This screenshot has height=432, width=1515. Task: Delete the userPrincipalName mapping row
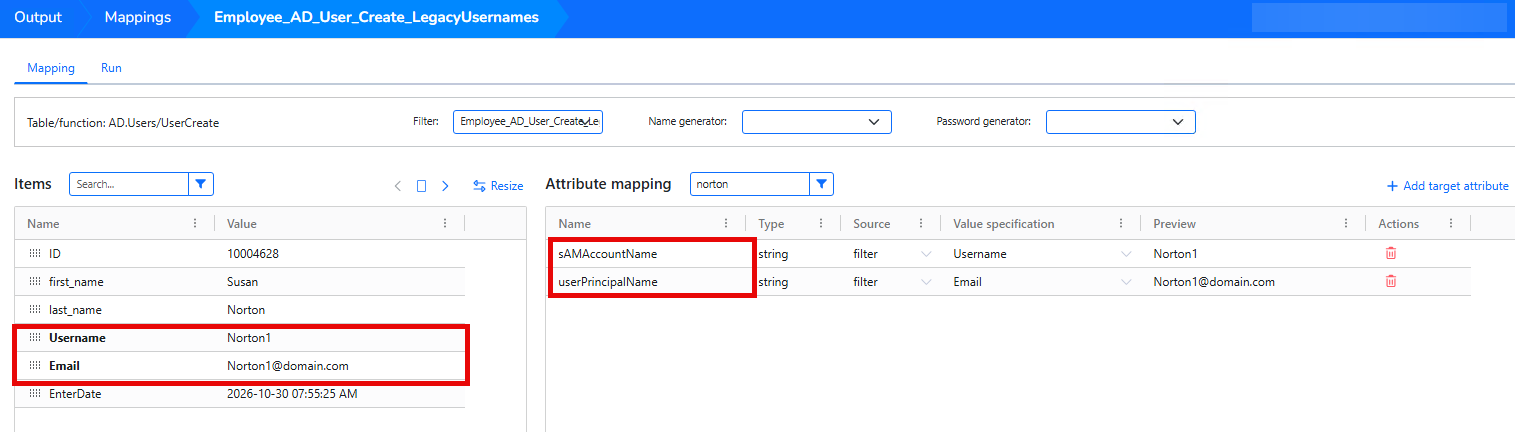[x=1390, y=281]
